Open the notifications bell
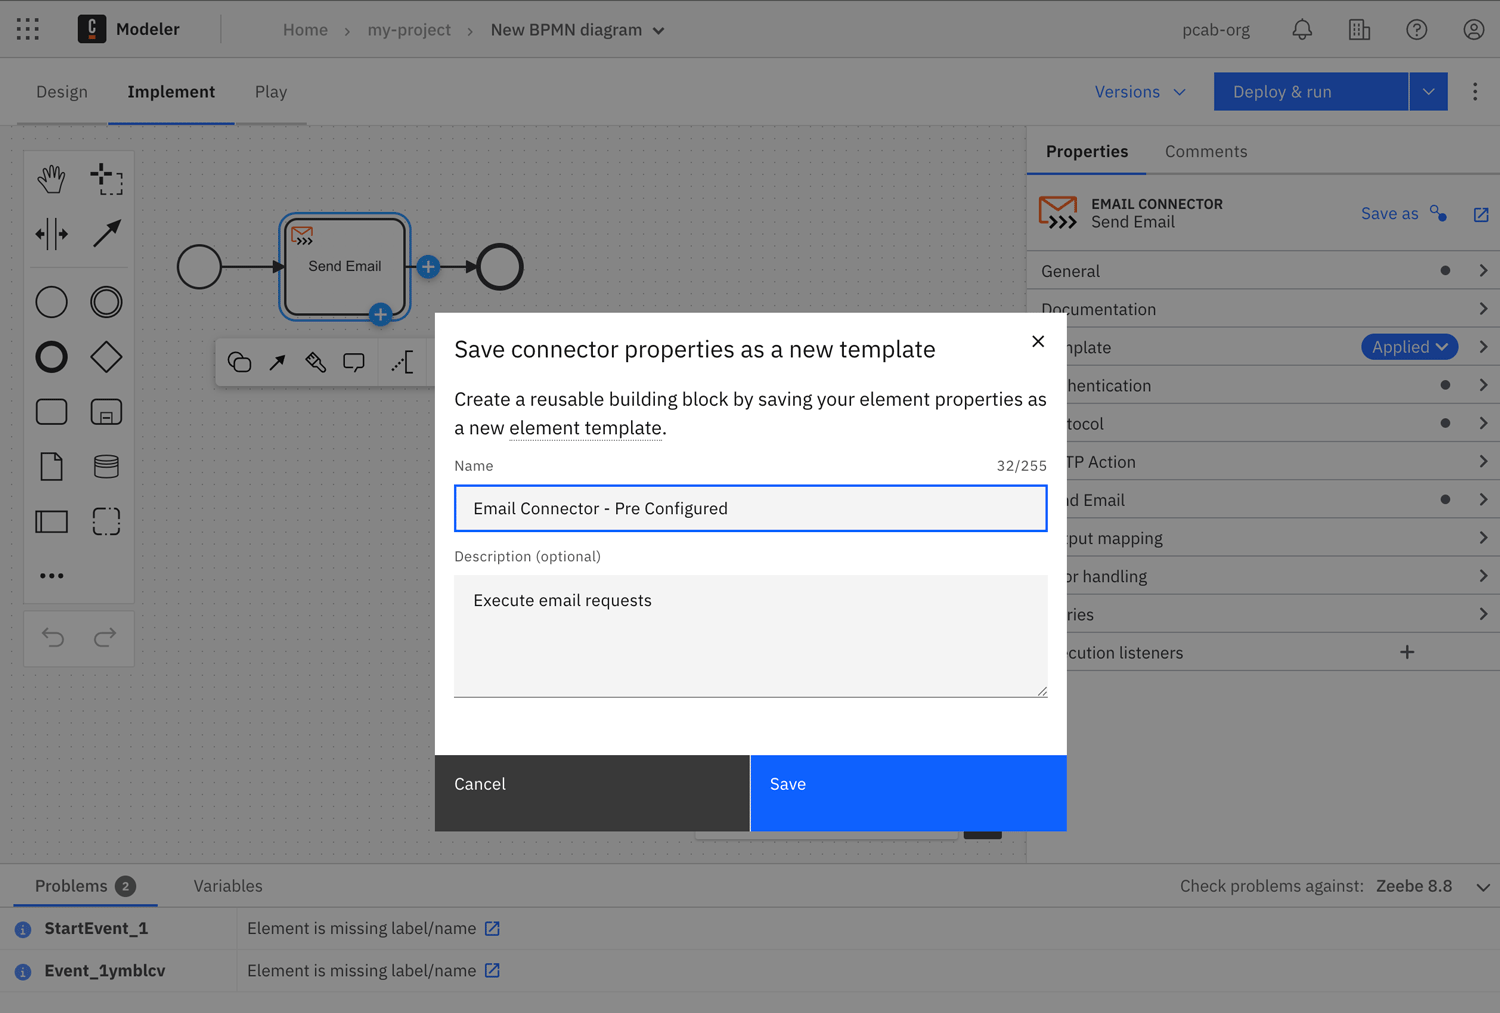The height and width of the screenshot is (1013, 1500). 1301,30
